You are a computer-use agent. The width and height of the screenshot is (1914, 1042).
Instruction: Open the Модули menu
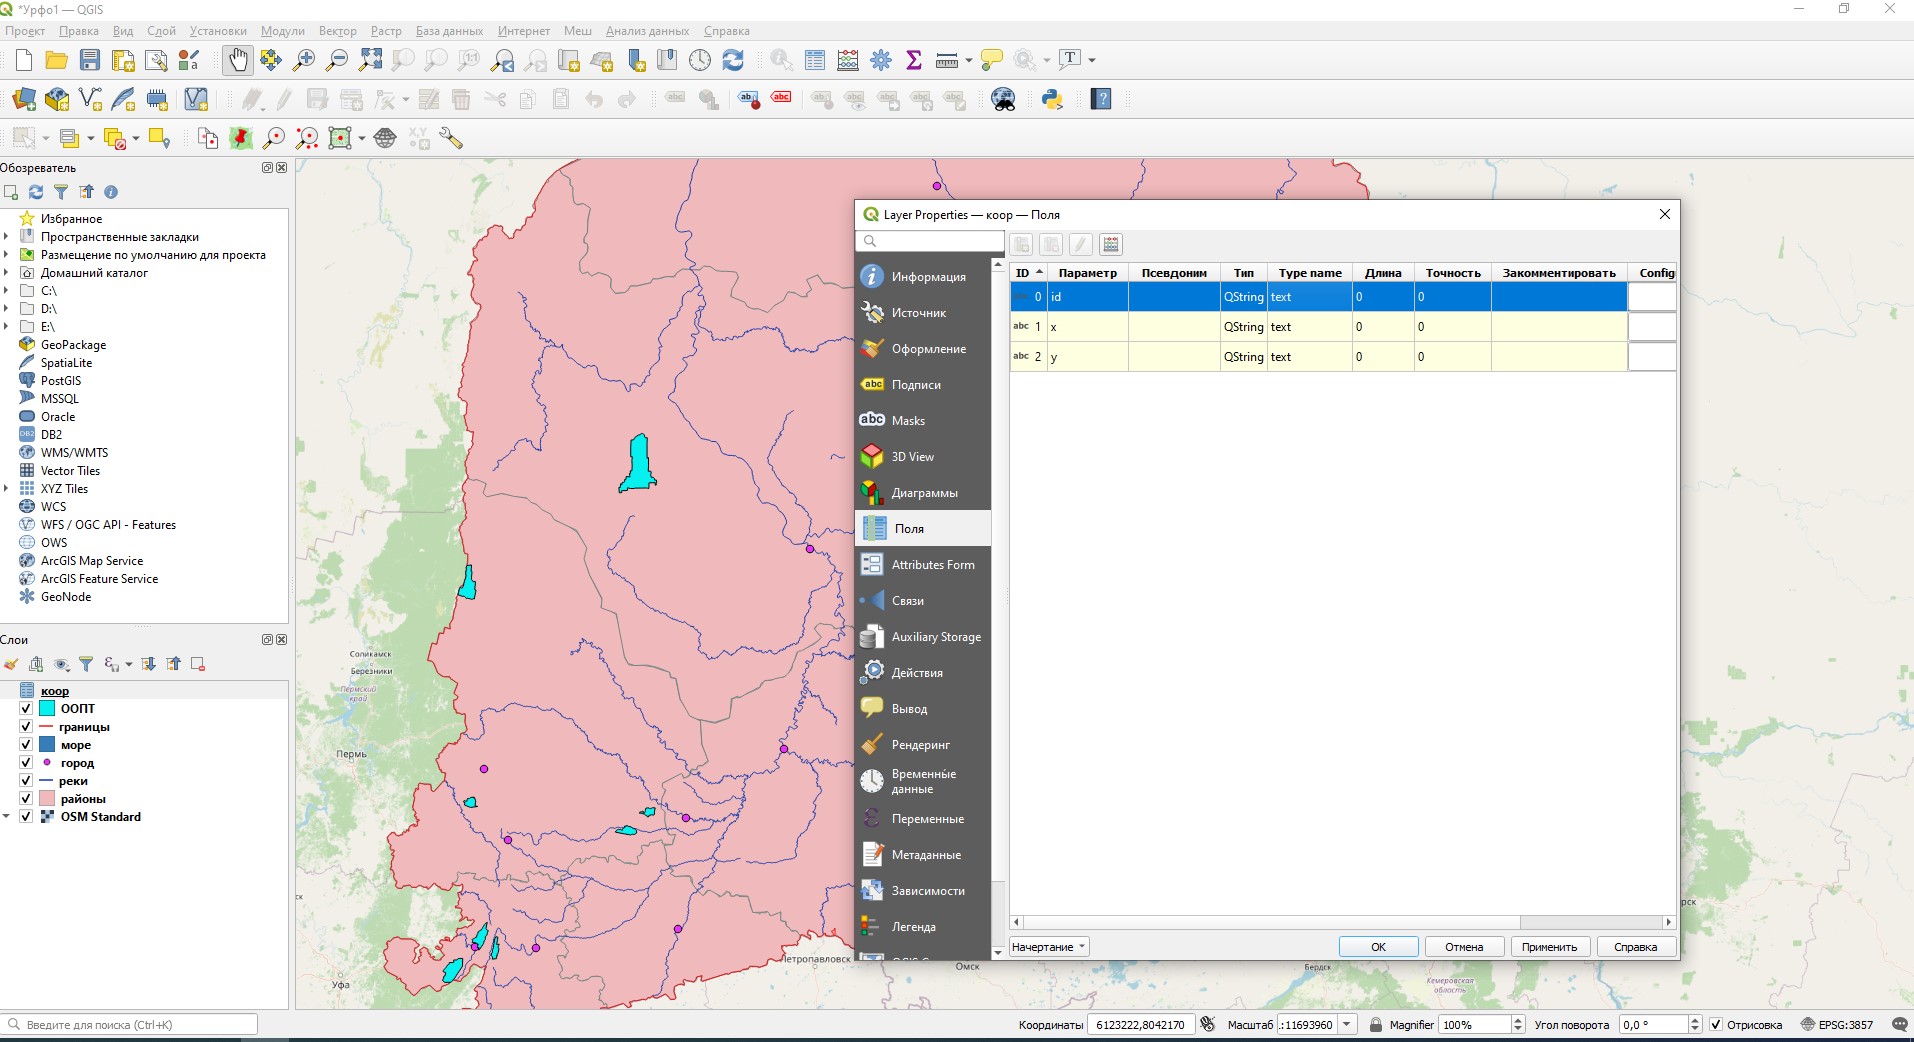[x=282, y=31]
